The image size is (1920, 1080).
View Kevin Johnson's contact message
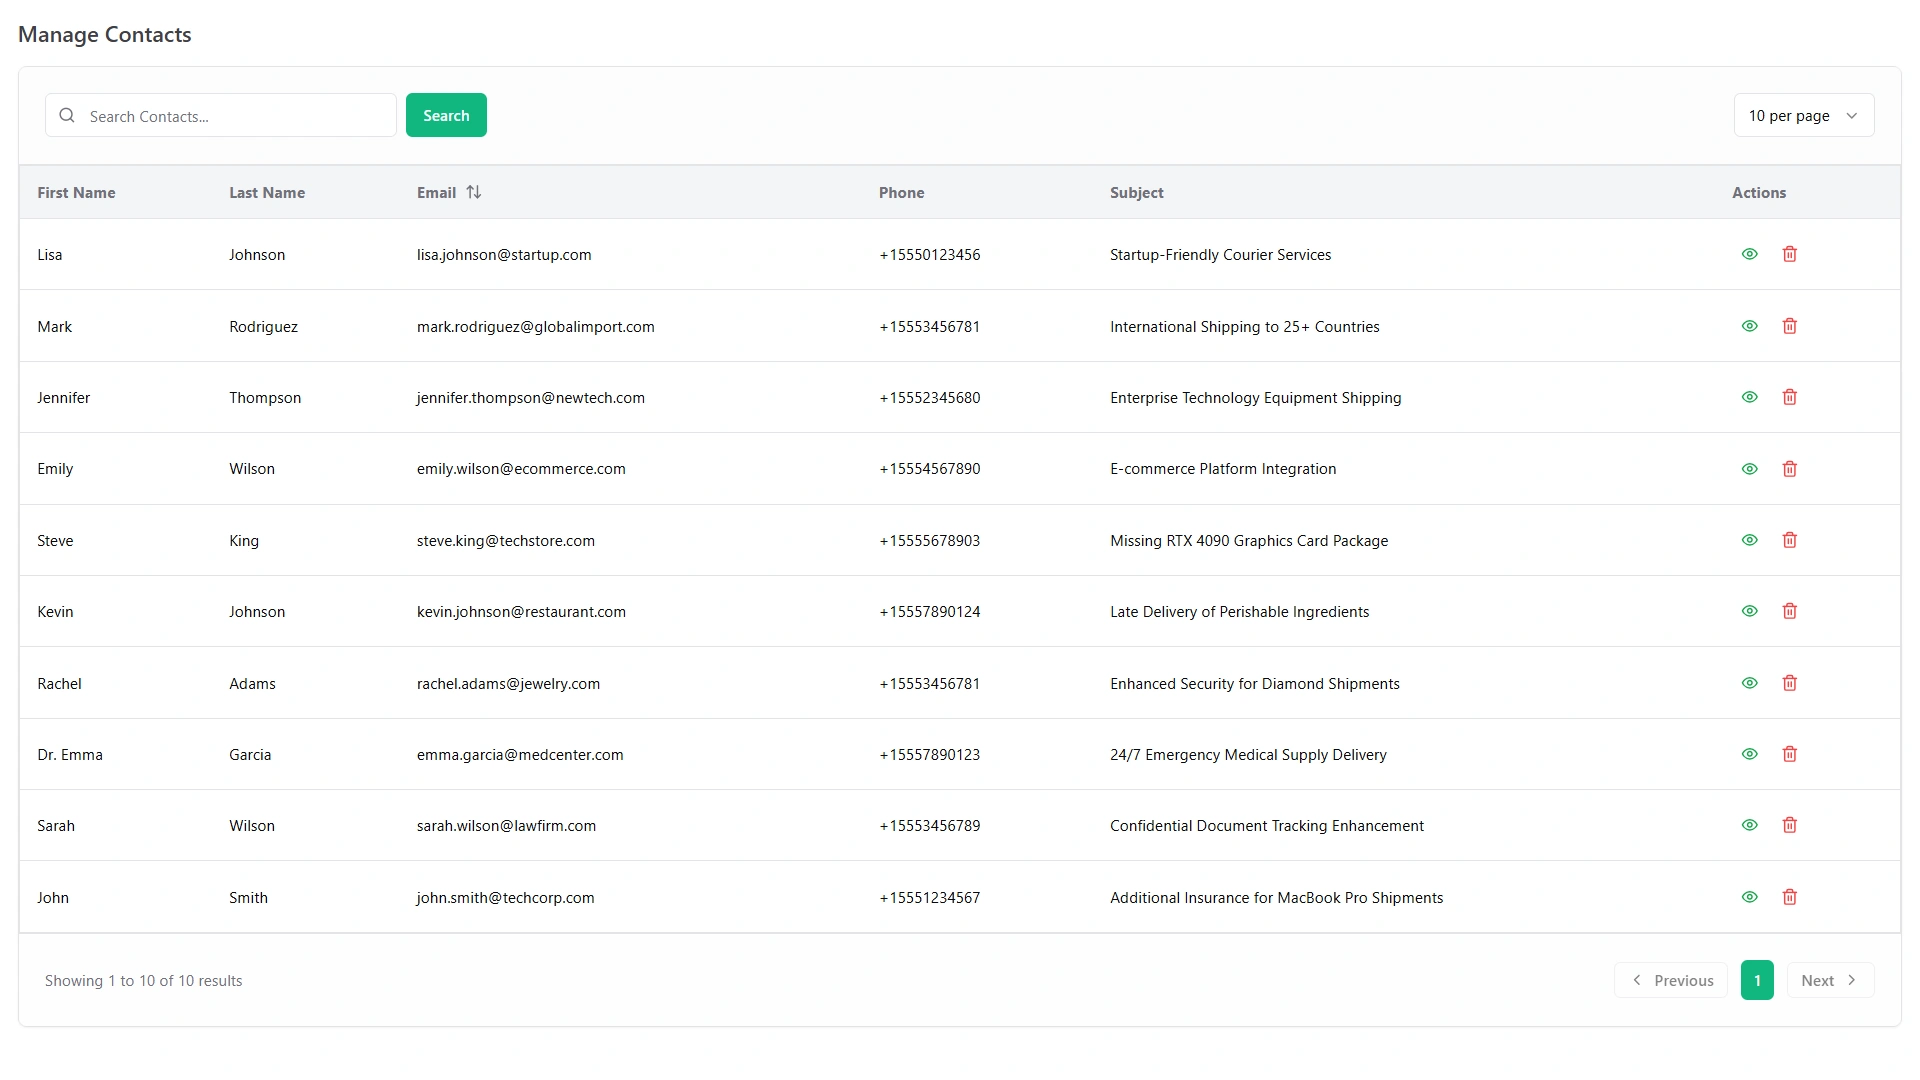point(1749,611)
